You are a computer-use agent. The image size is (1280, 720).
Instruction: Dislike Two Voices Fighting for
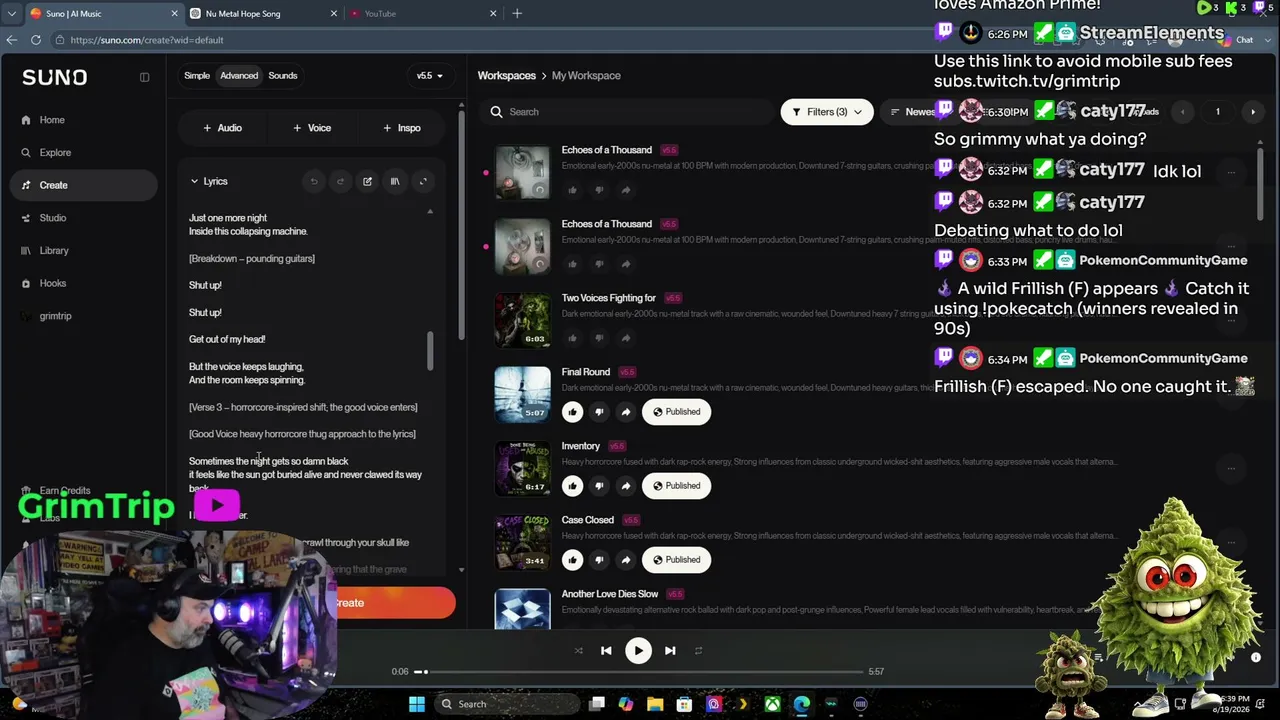coord(599,338)
